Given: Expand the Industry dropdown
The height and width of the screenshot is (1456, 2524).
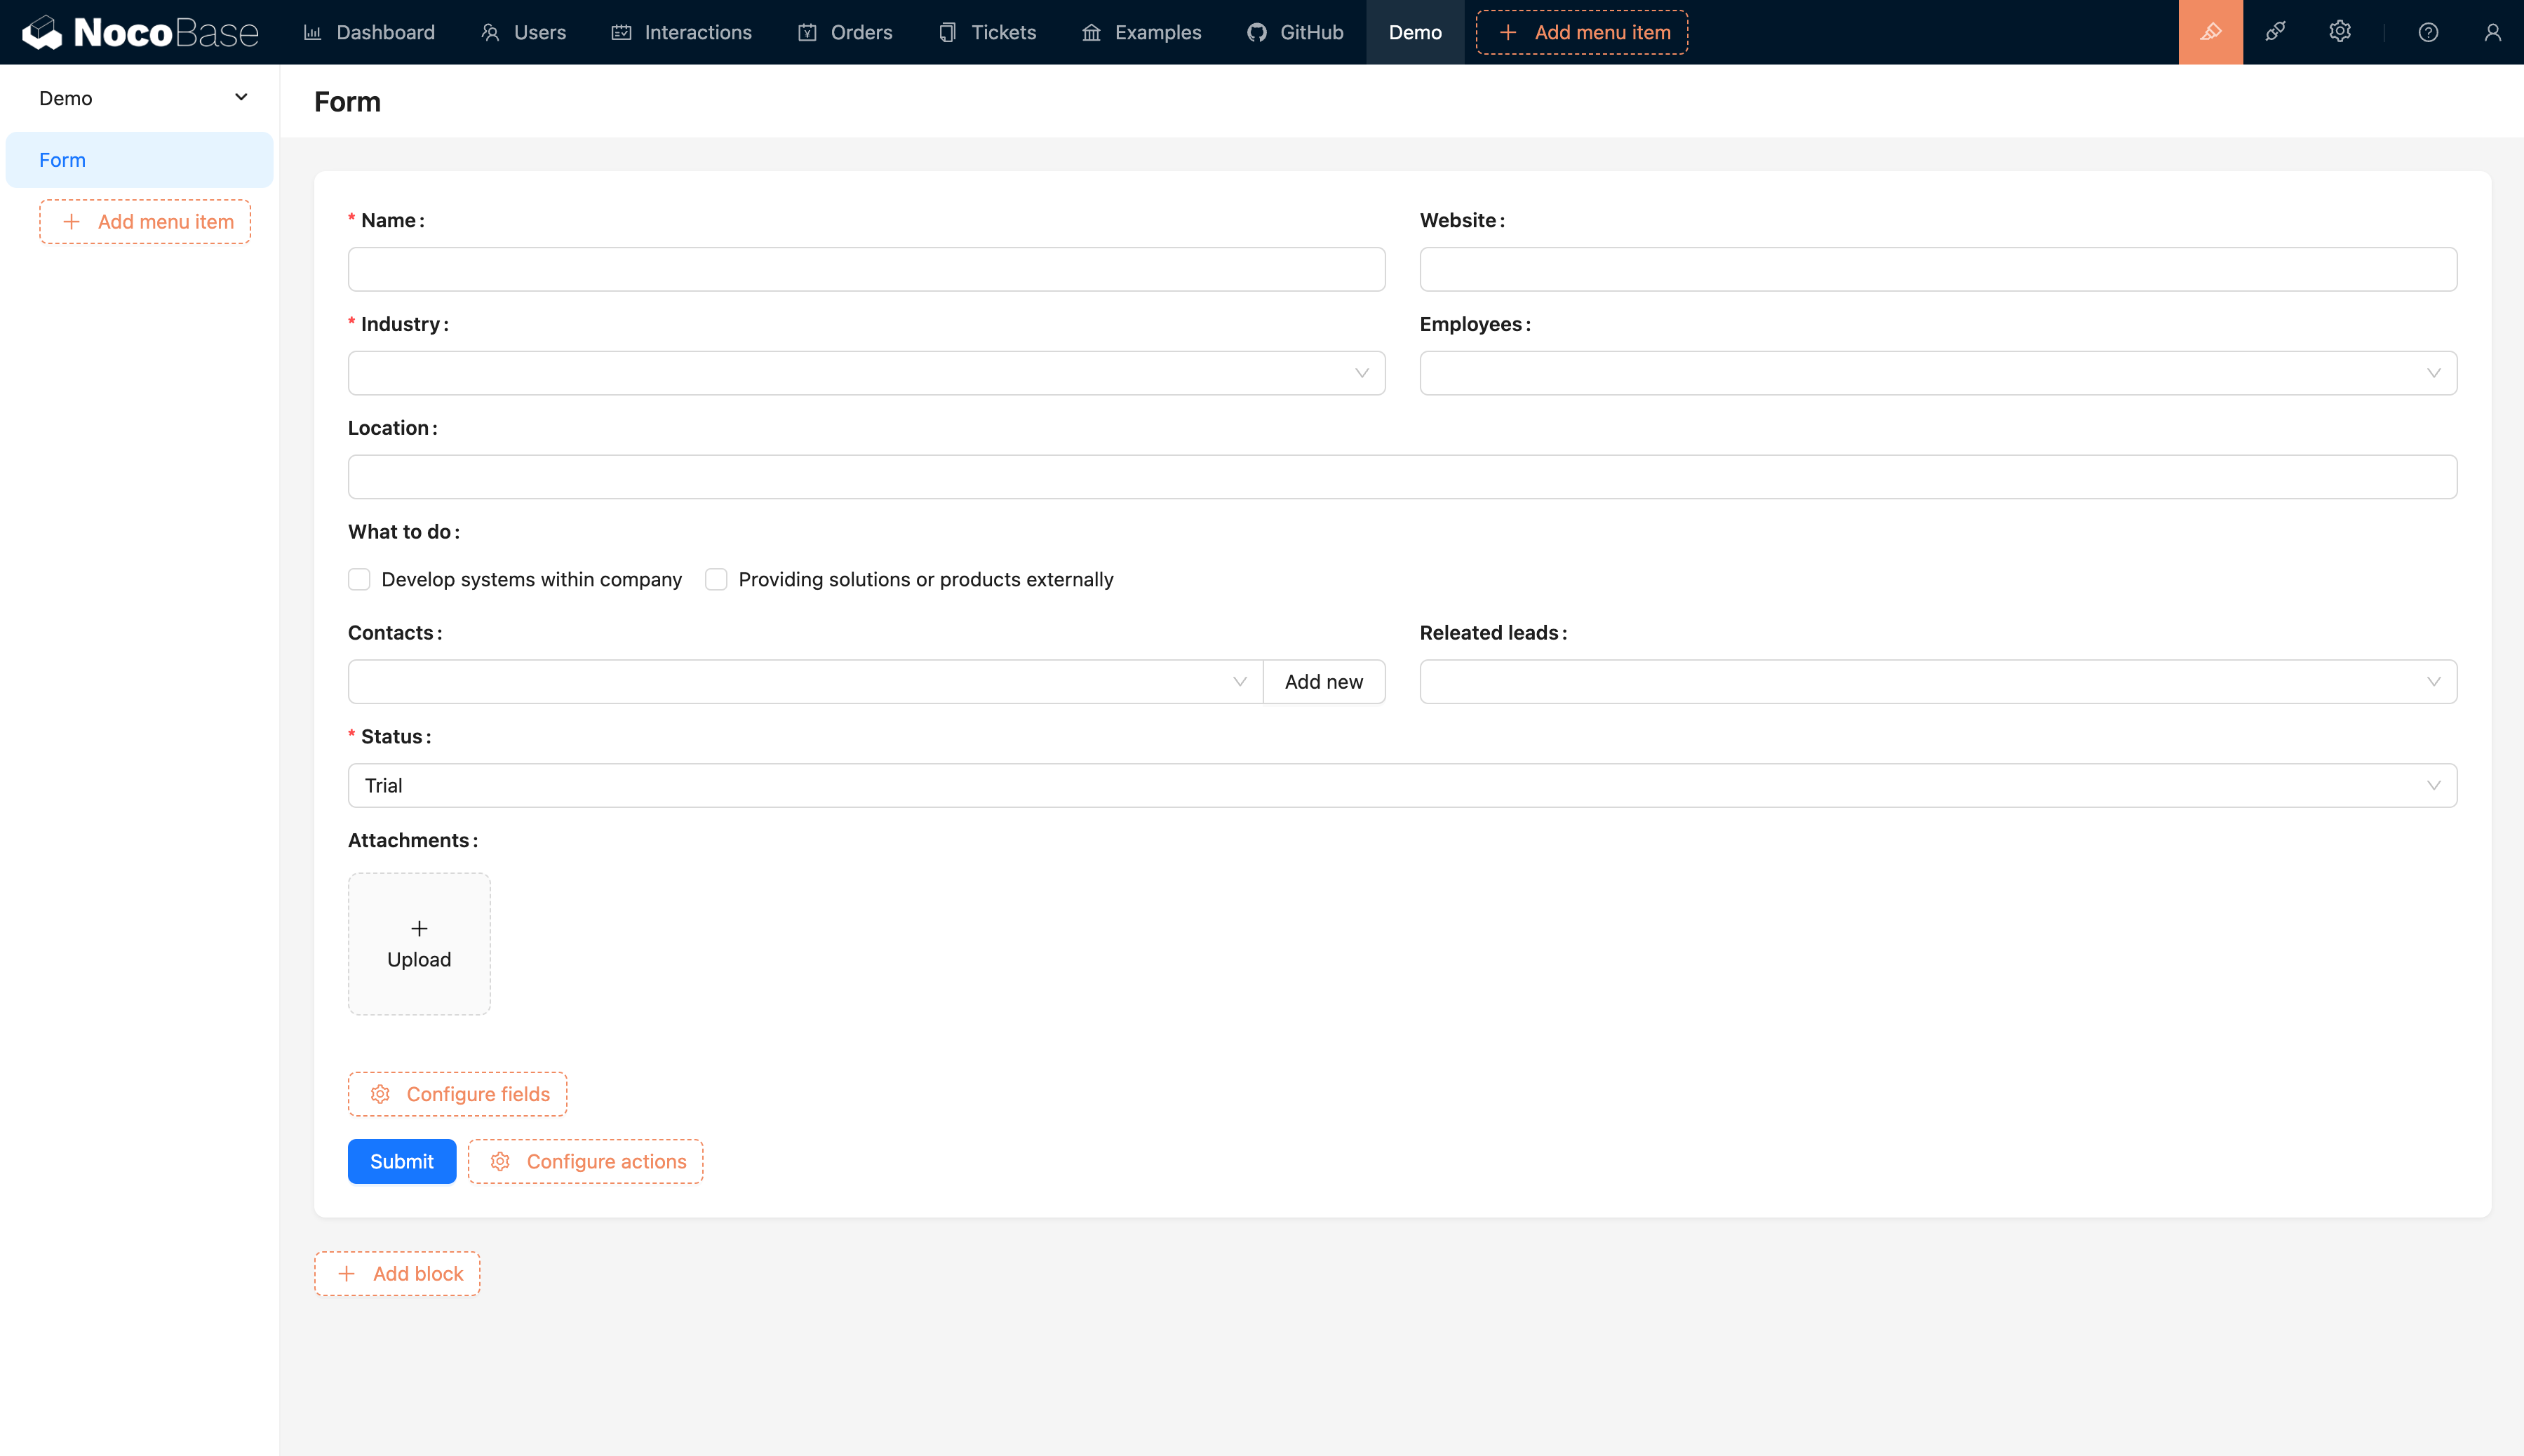Looking at the screenshot, I should click(867, 372).
